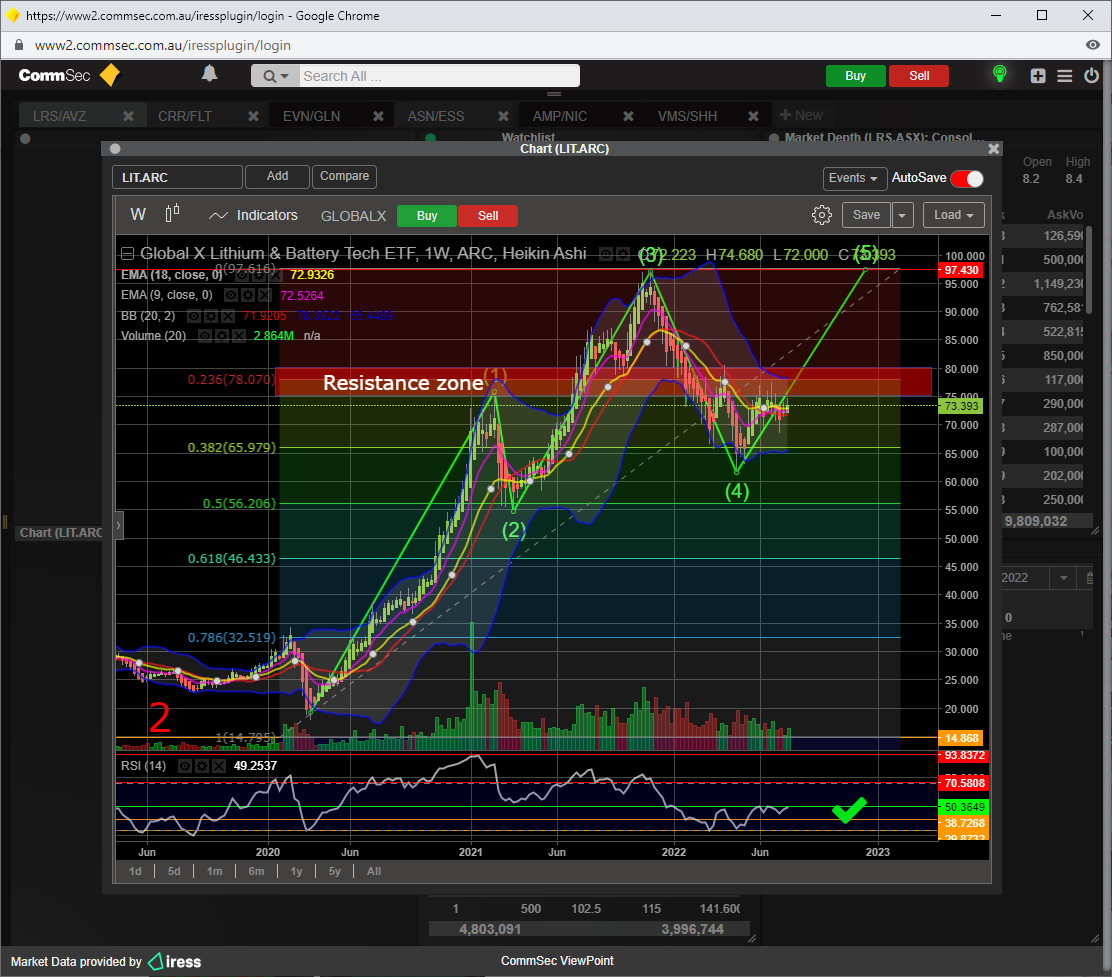Close the EVN/GLN tab
This screenshot has height=977, width=1112.
tap(378, 116)
